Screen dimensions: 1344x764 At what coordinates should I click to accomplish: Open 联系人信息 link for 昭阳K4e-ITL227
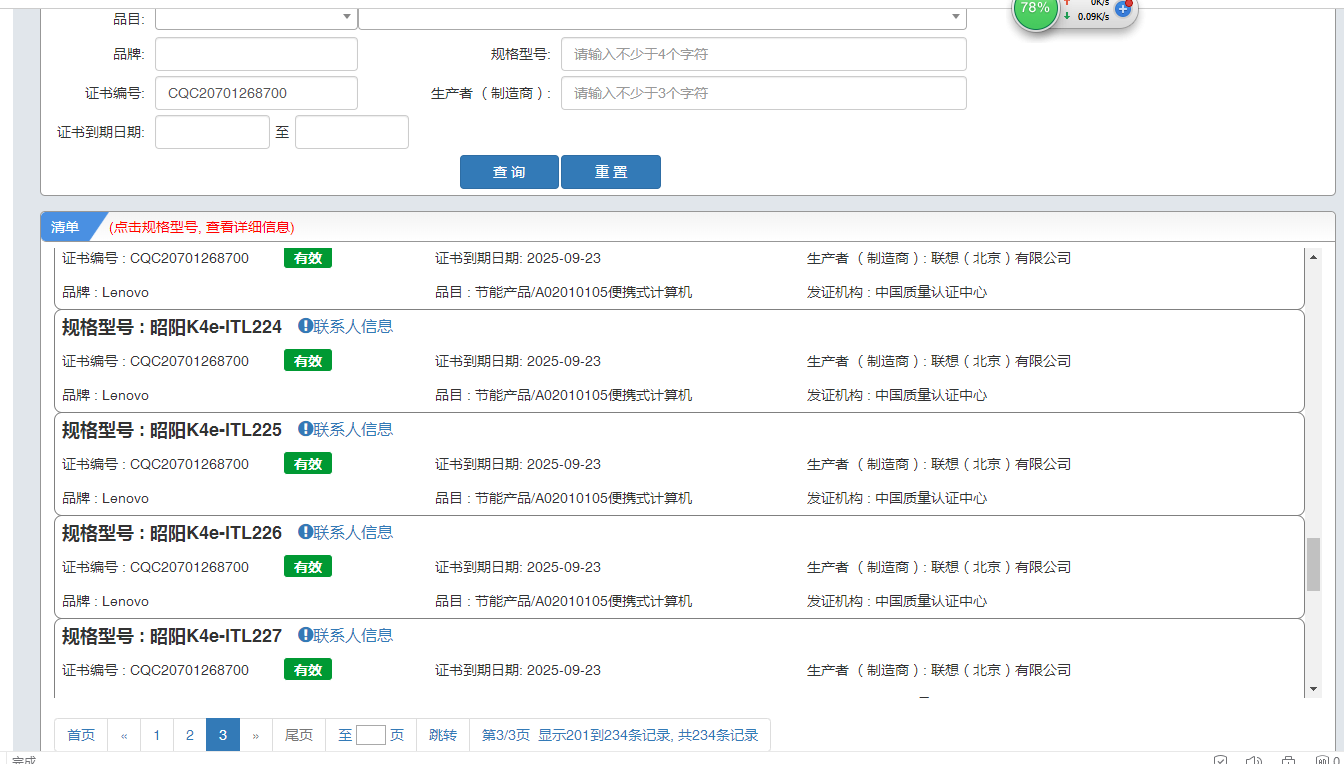(353, 635)
